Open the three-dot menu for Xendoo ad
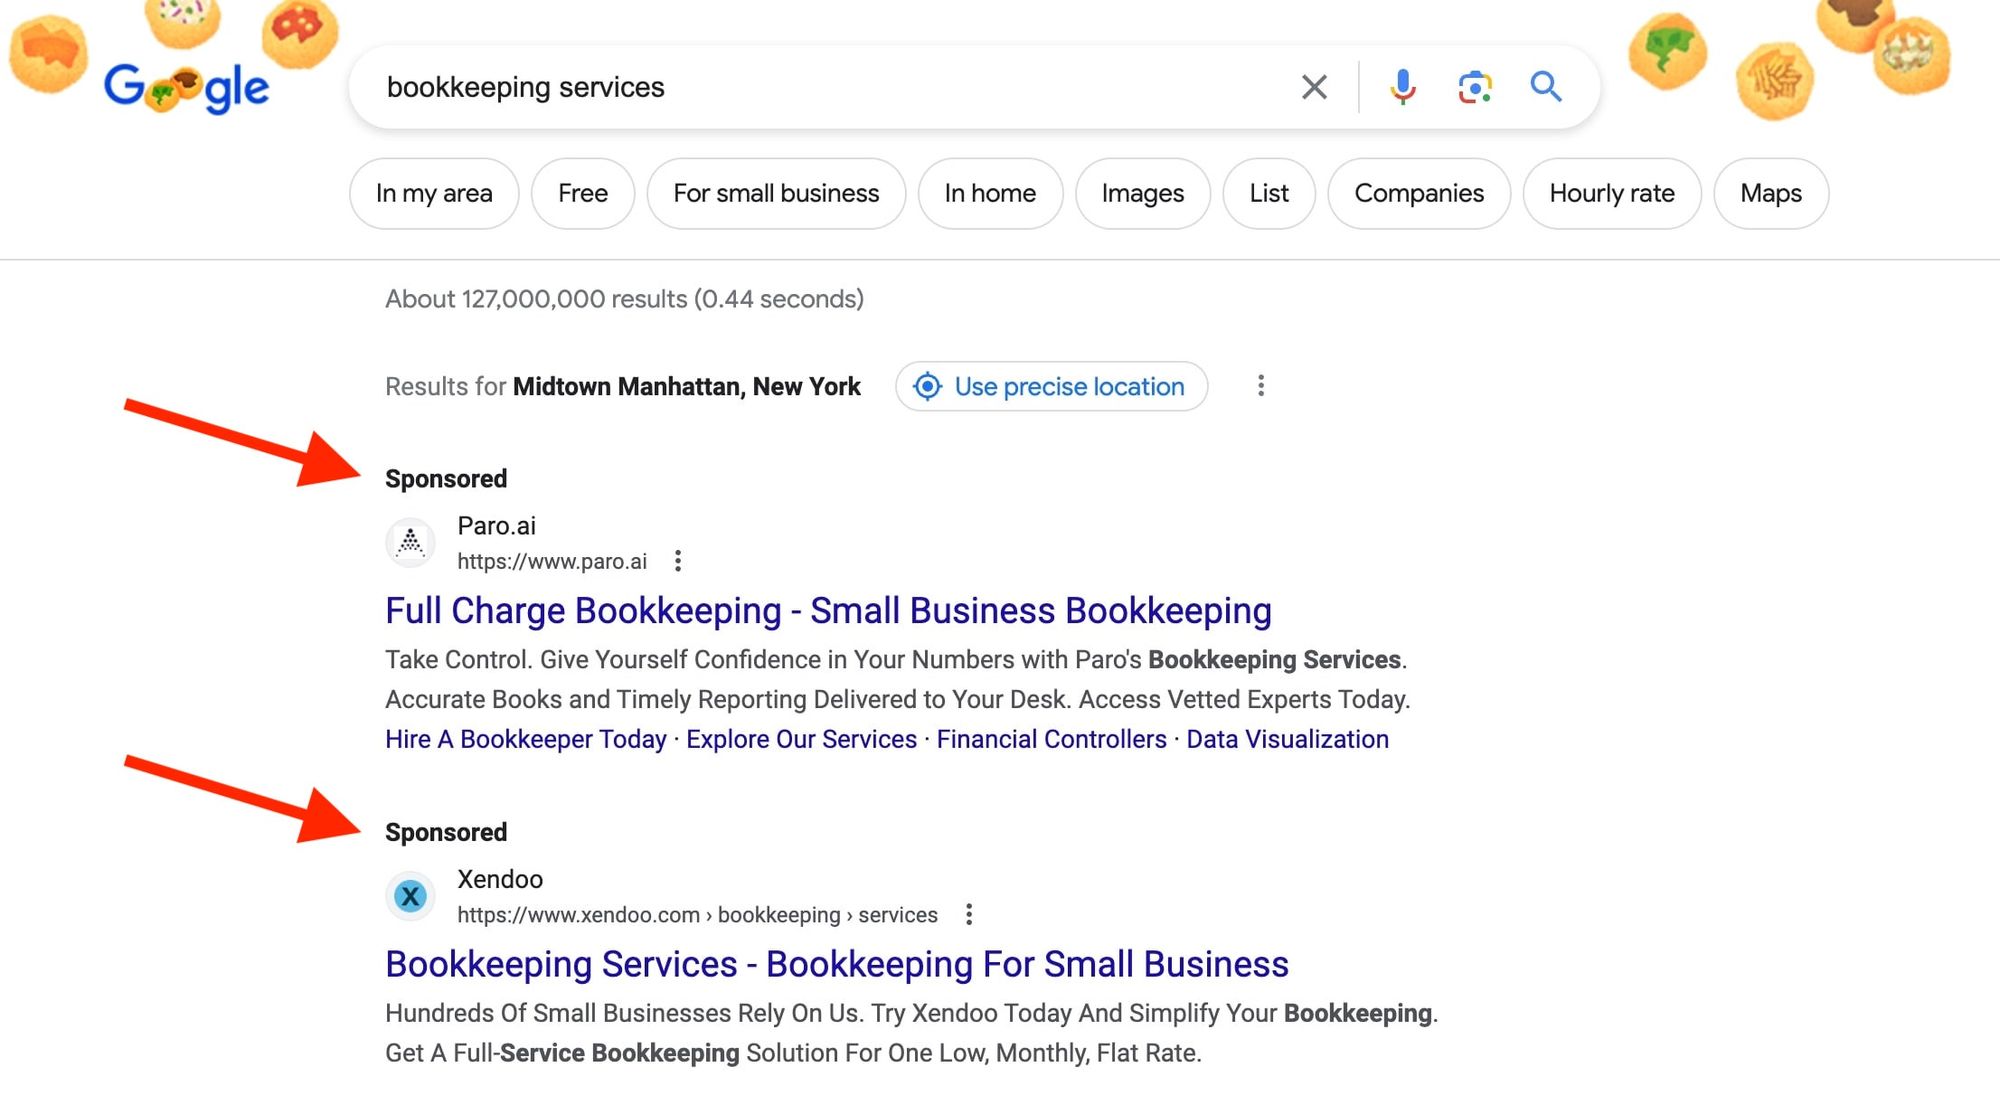This screenshot has width=2000, height=1116. coord(968,914)
